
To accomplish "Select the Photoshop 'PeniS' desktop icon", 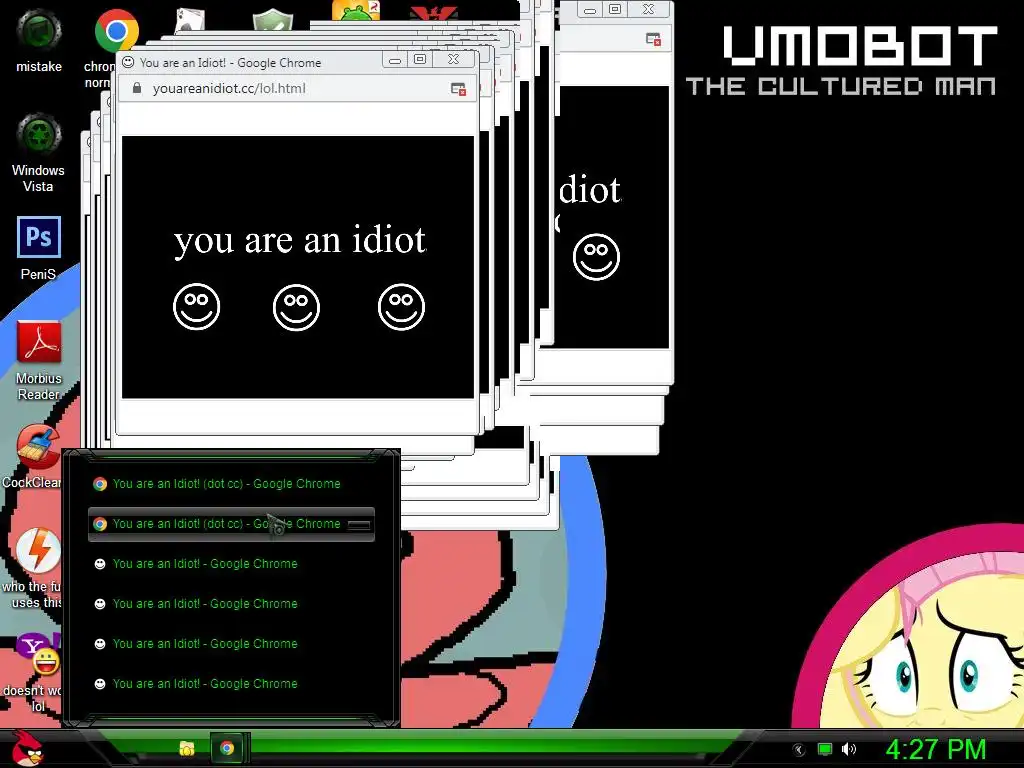I will tap(39, 237).
